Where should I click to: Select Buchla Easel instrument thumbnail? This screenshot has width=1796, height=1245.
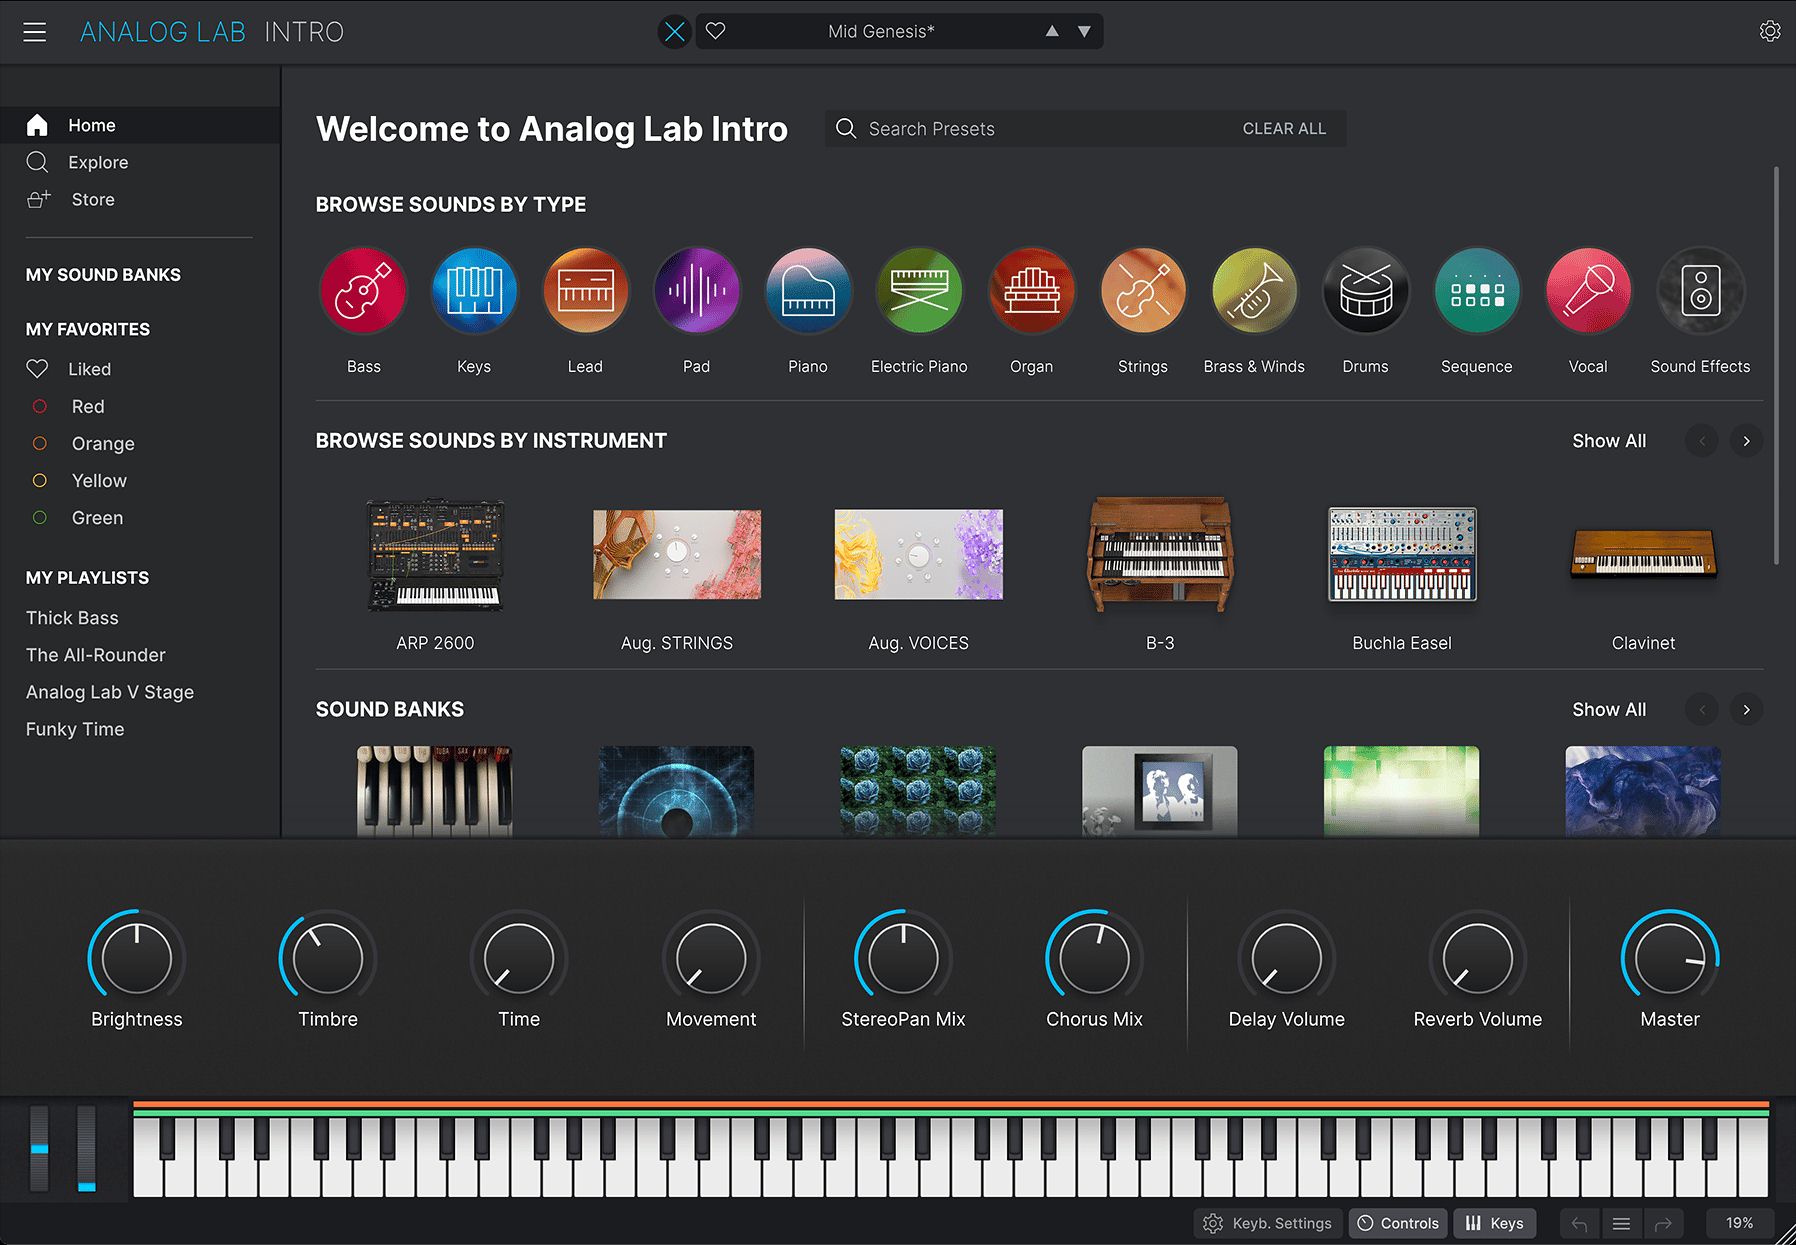click(1402, 555)
